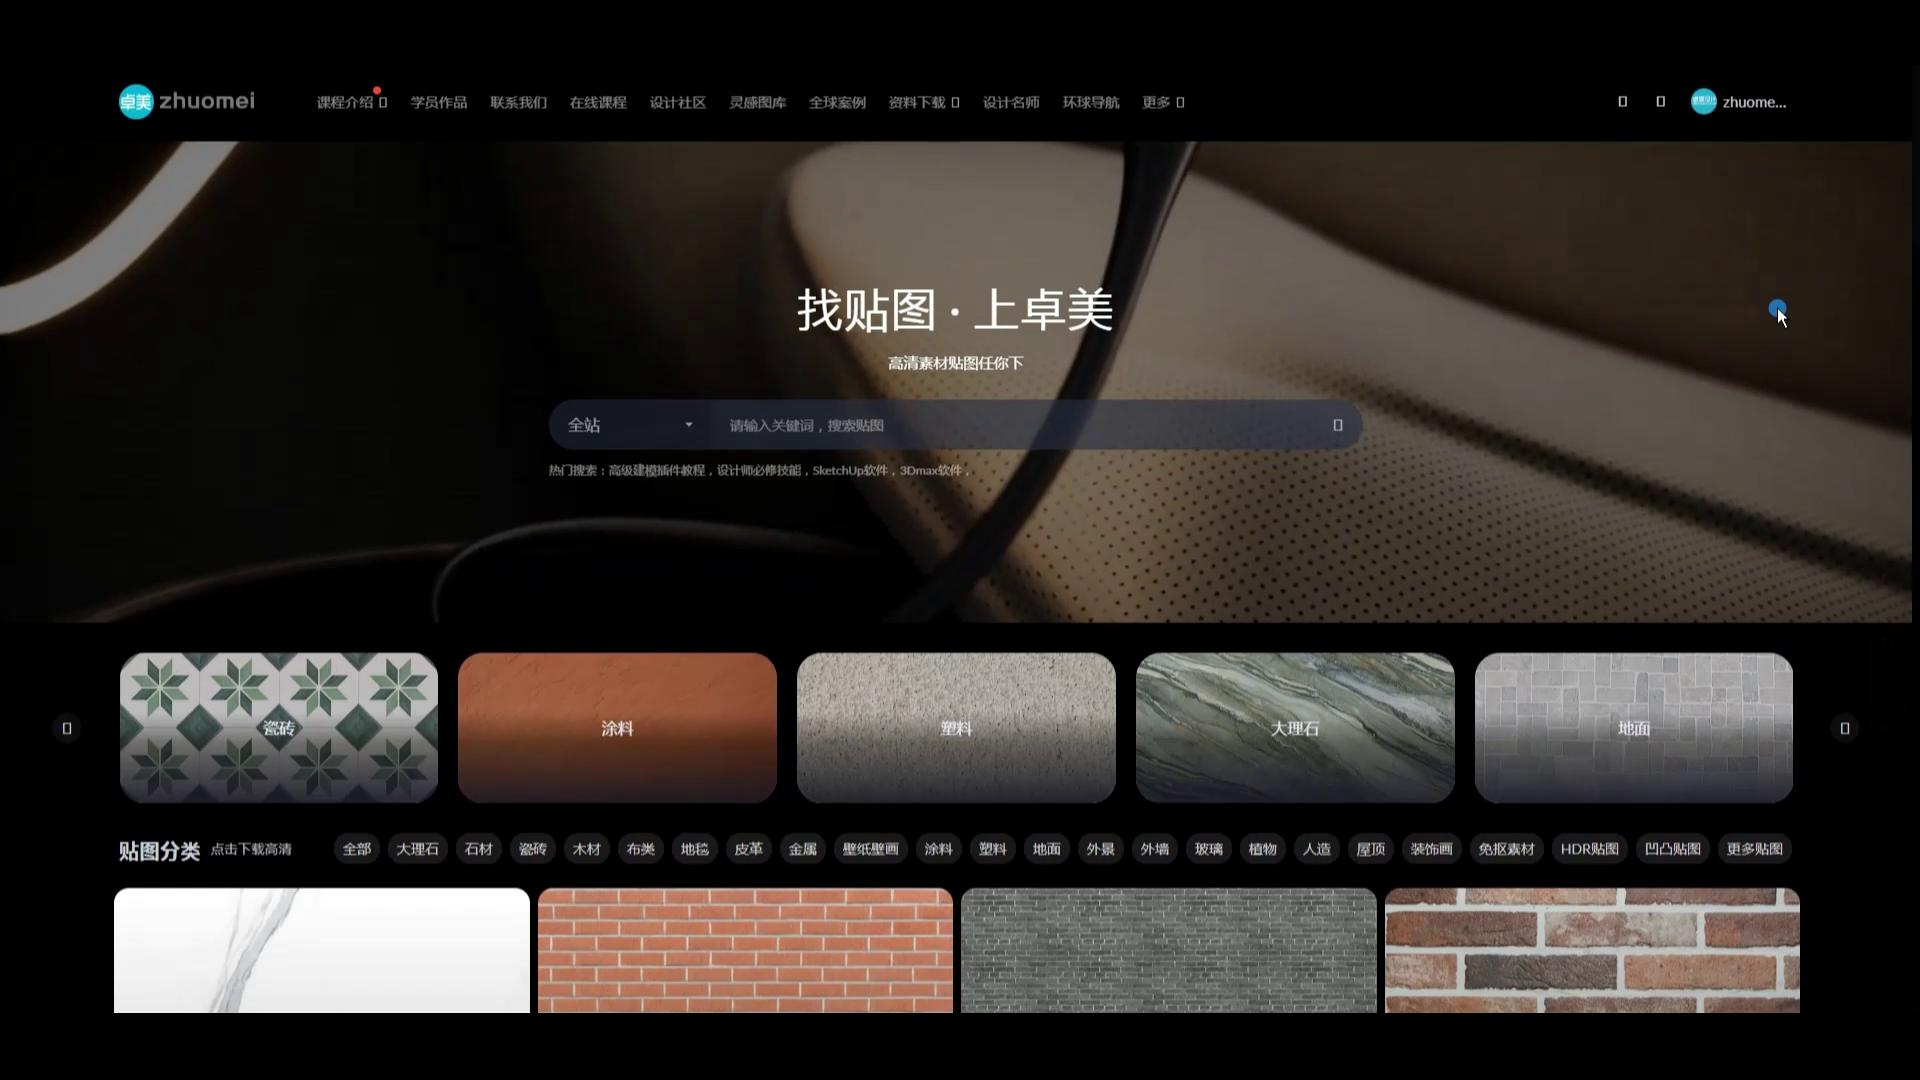This screenshot has width=1920, height=1080.
Task: Click the search magnifier icon in search bar
Action: 1337,426
